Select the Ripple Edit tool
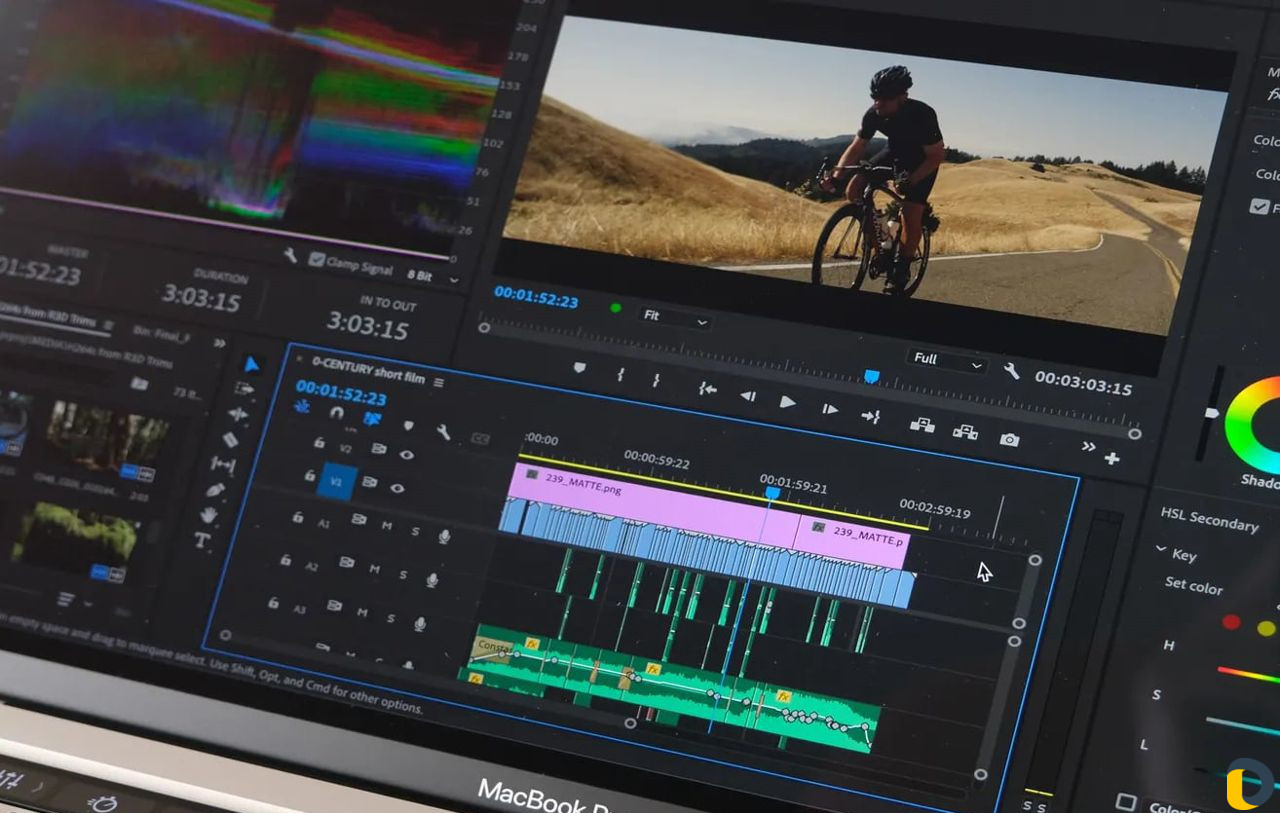The height and width of the screenshot is (813, 1280). coord(237,413)
